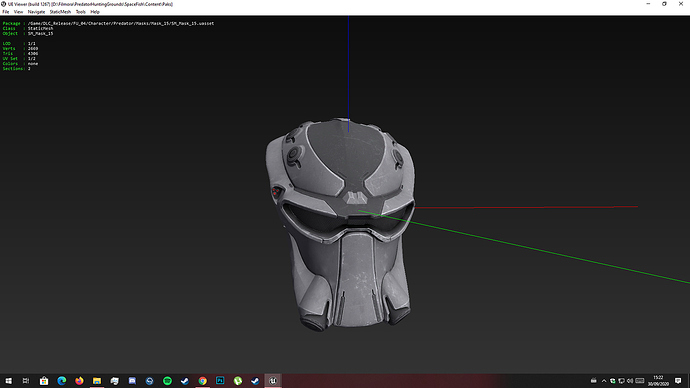The width and height of the screenshot is (690, 388).
Task: Open Discord from the taskbar
Action: (132, 381)
